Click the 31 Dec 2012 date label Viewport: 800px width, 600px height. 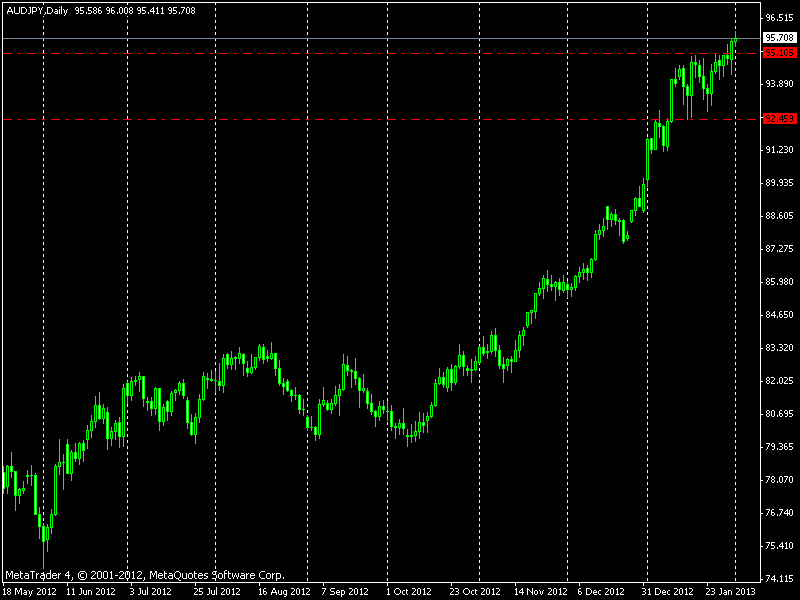(x=667, y=591)
